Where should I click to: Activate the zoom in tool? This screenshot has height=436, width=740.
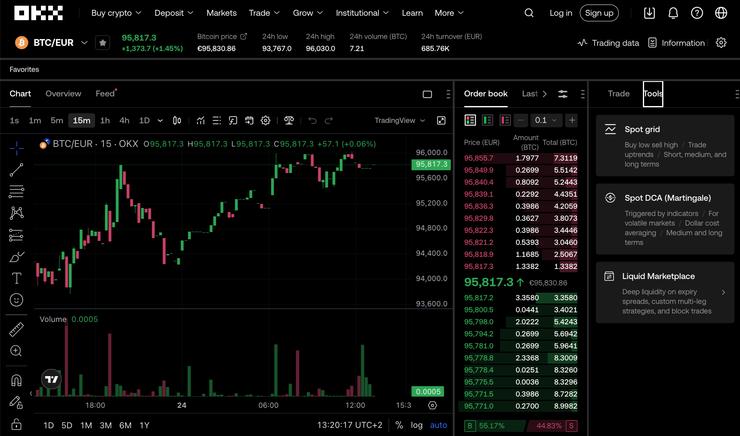pyautogui.click(x=17, y=351)
